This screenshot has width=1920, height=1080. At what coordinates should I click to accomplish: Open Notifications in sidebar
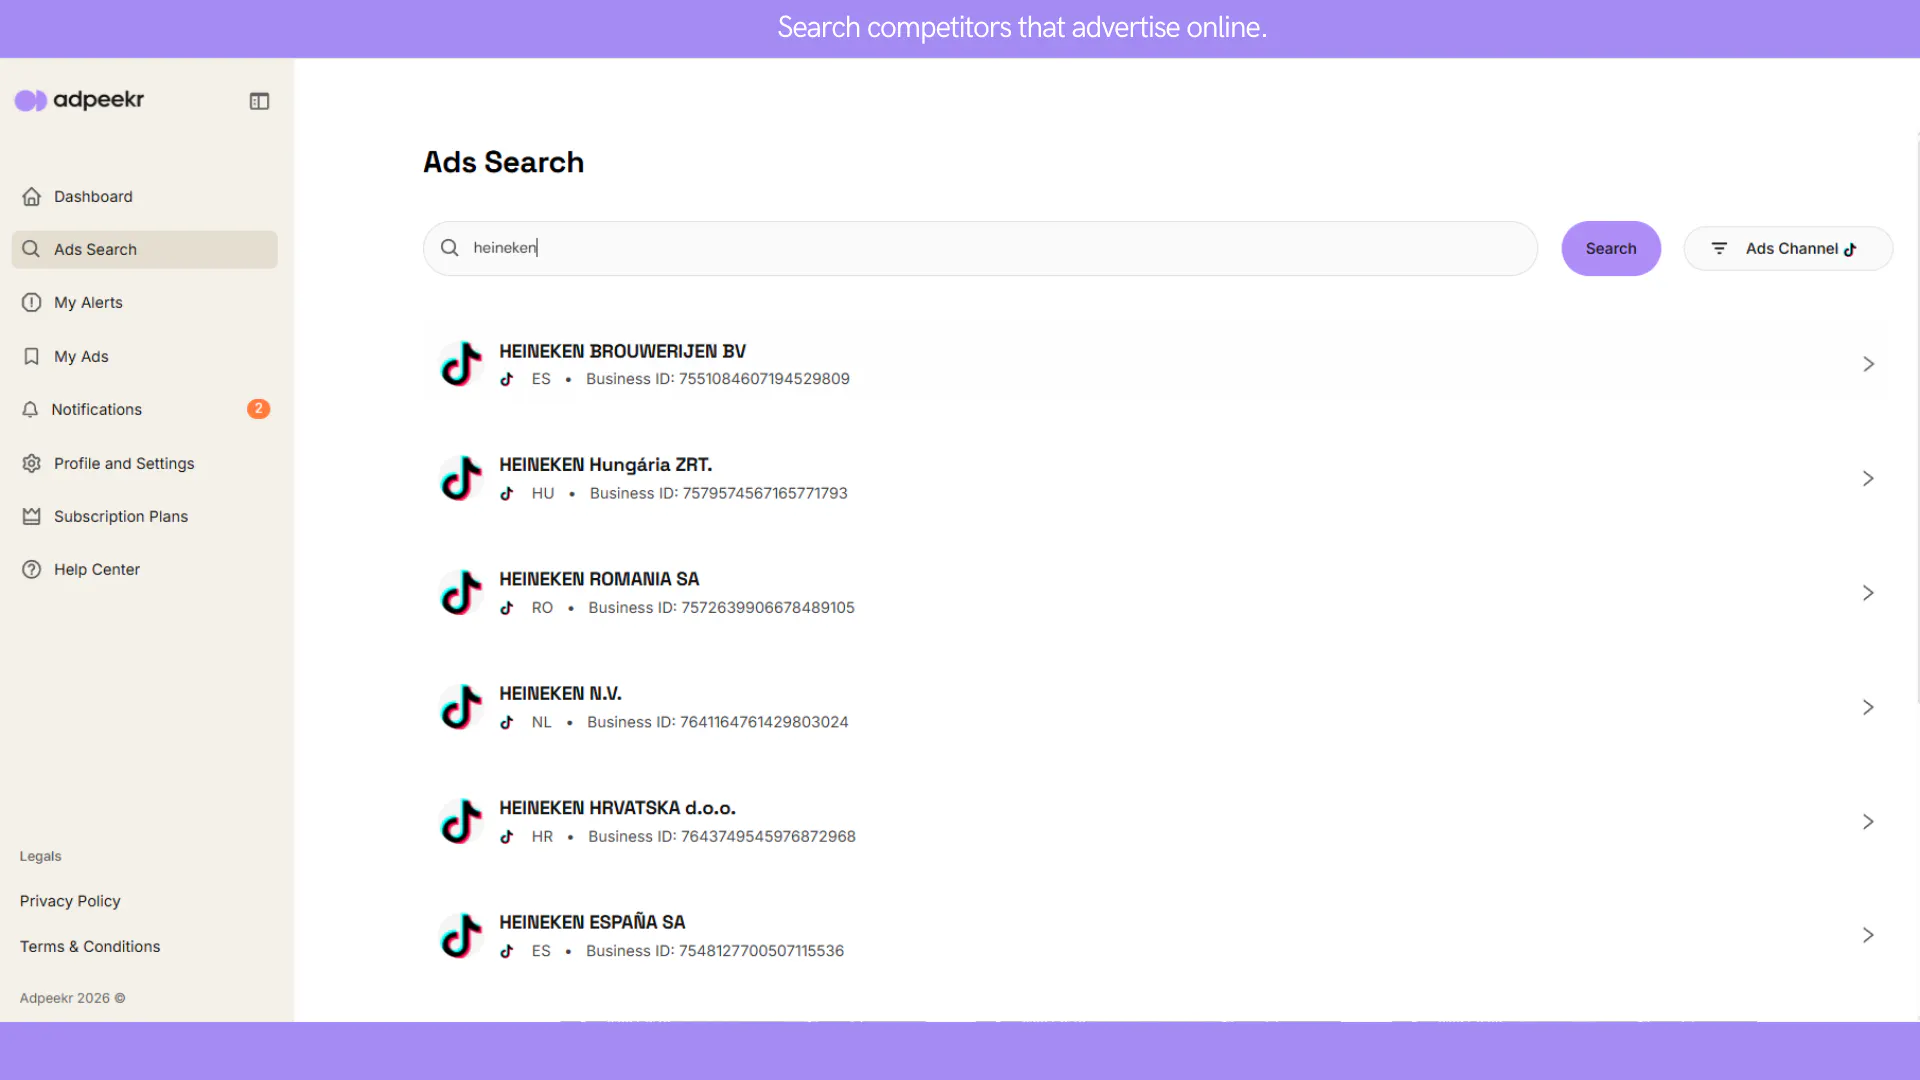pos(144,410)
